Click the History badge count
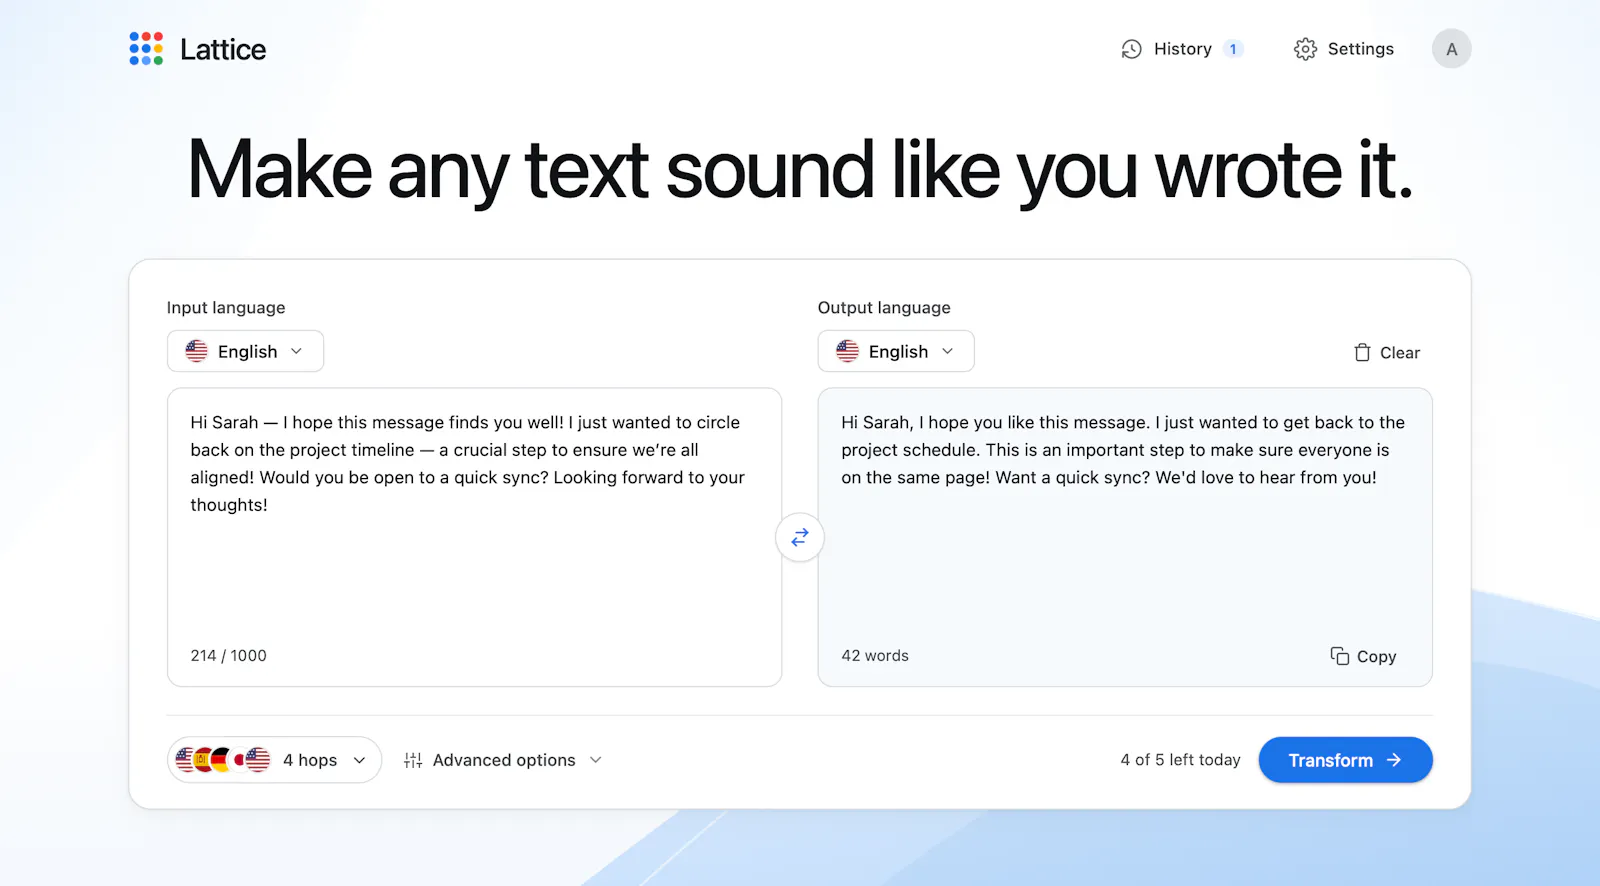The image size is (1600, 886). click(x=1233, y=49)
